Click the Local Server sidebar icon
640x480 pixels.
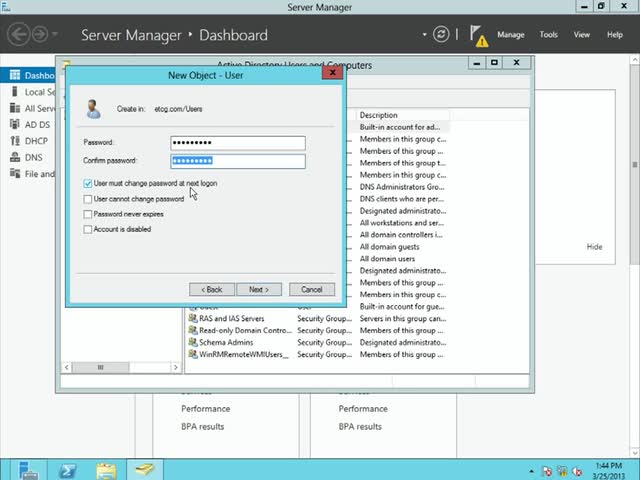point(15,91)
